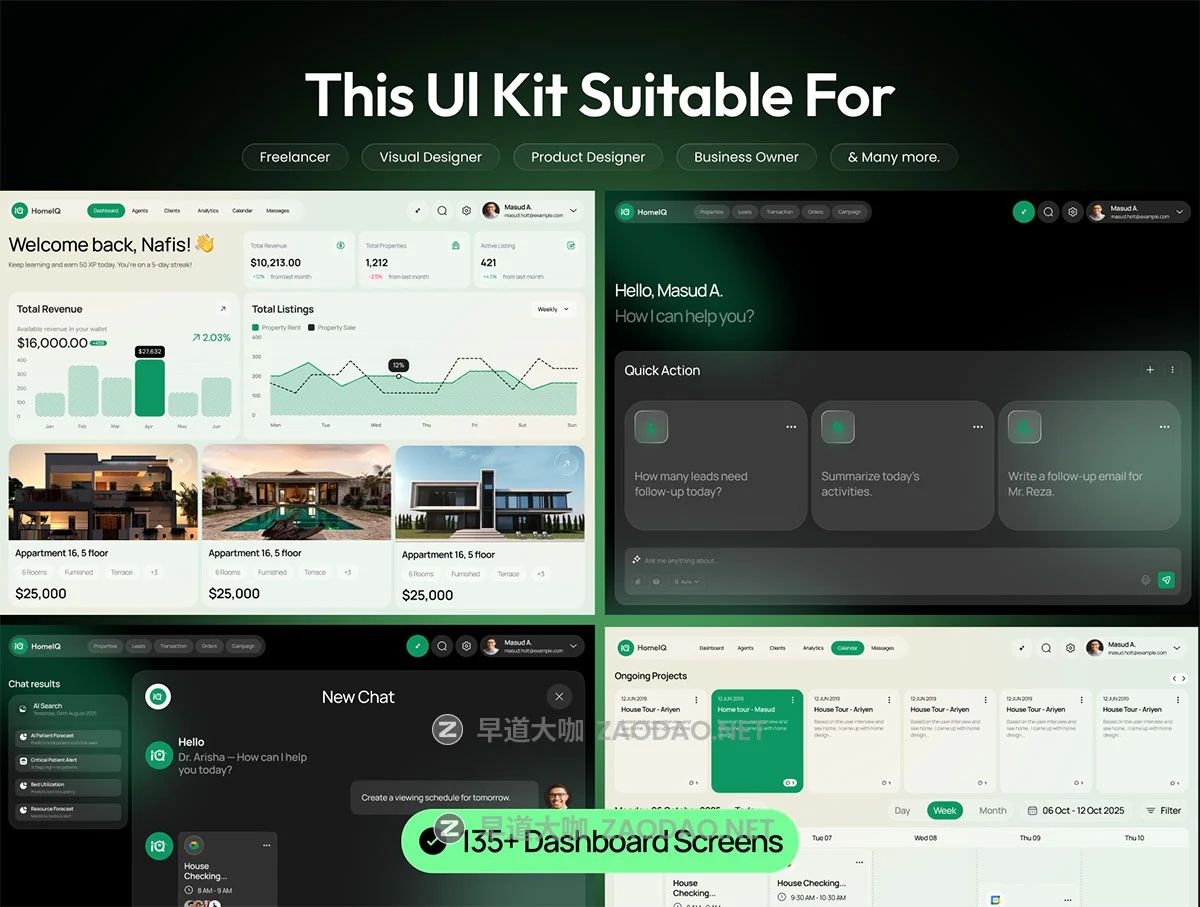Image resolution: width=1200 pixels, height=907 pixels.
Task: Click search icon on Welcome back dashboard header
Action: pos(442,211)
